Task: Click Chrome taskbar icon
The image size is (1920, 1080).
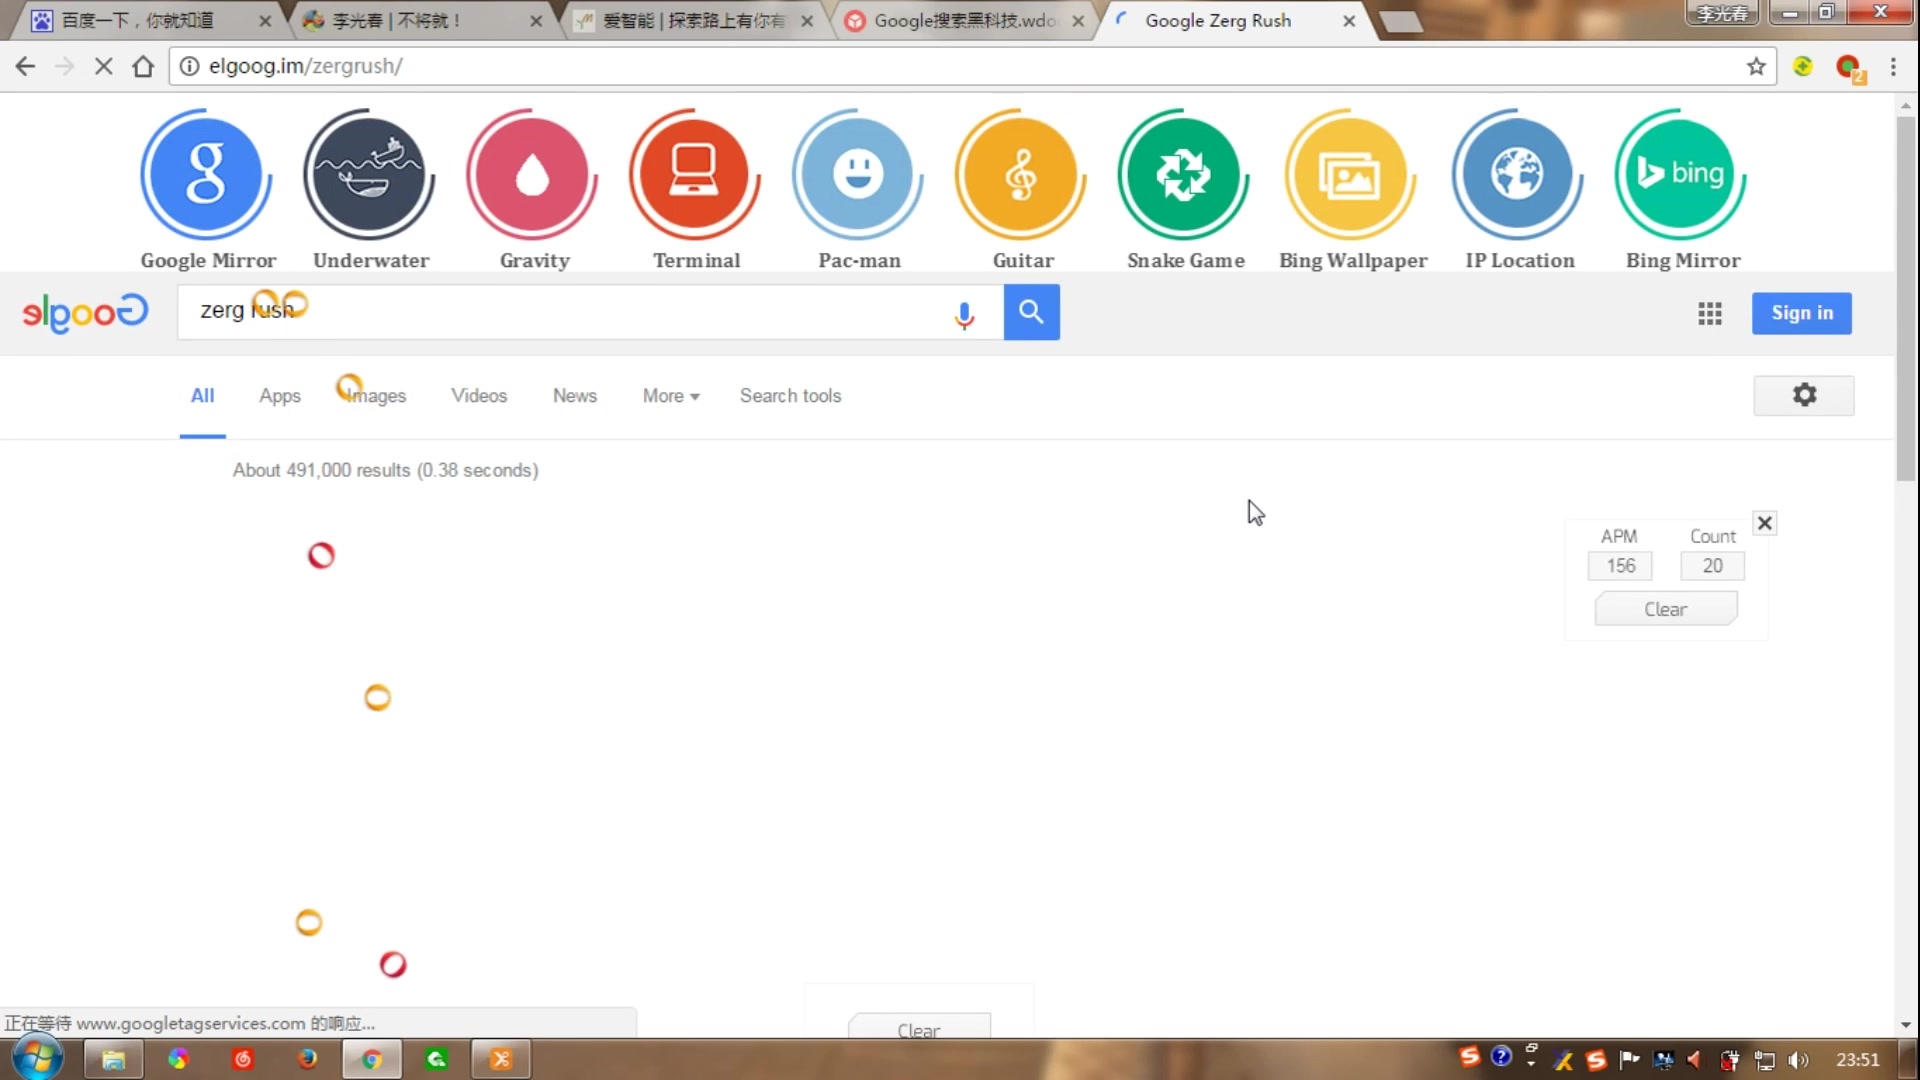Action: click(x=371, y=1059)
